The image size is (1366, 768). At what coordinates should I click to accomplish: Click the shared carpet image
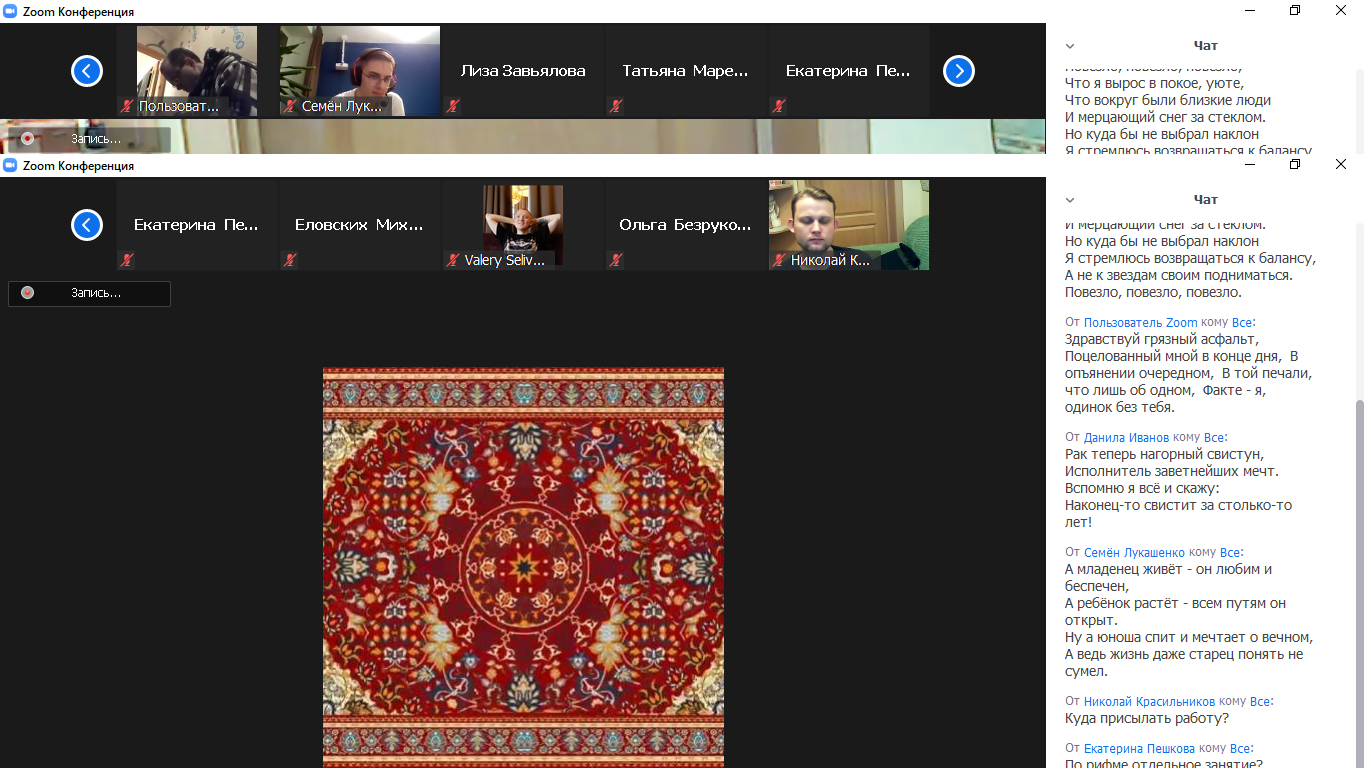(x=523, y=567)
